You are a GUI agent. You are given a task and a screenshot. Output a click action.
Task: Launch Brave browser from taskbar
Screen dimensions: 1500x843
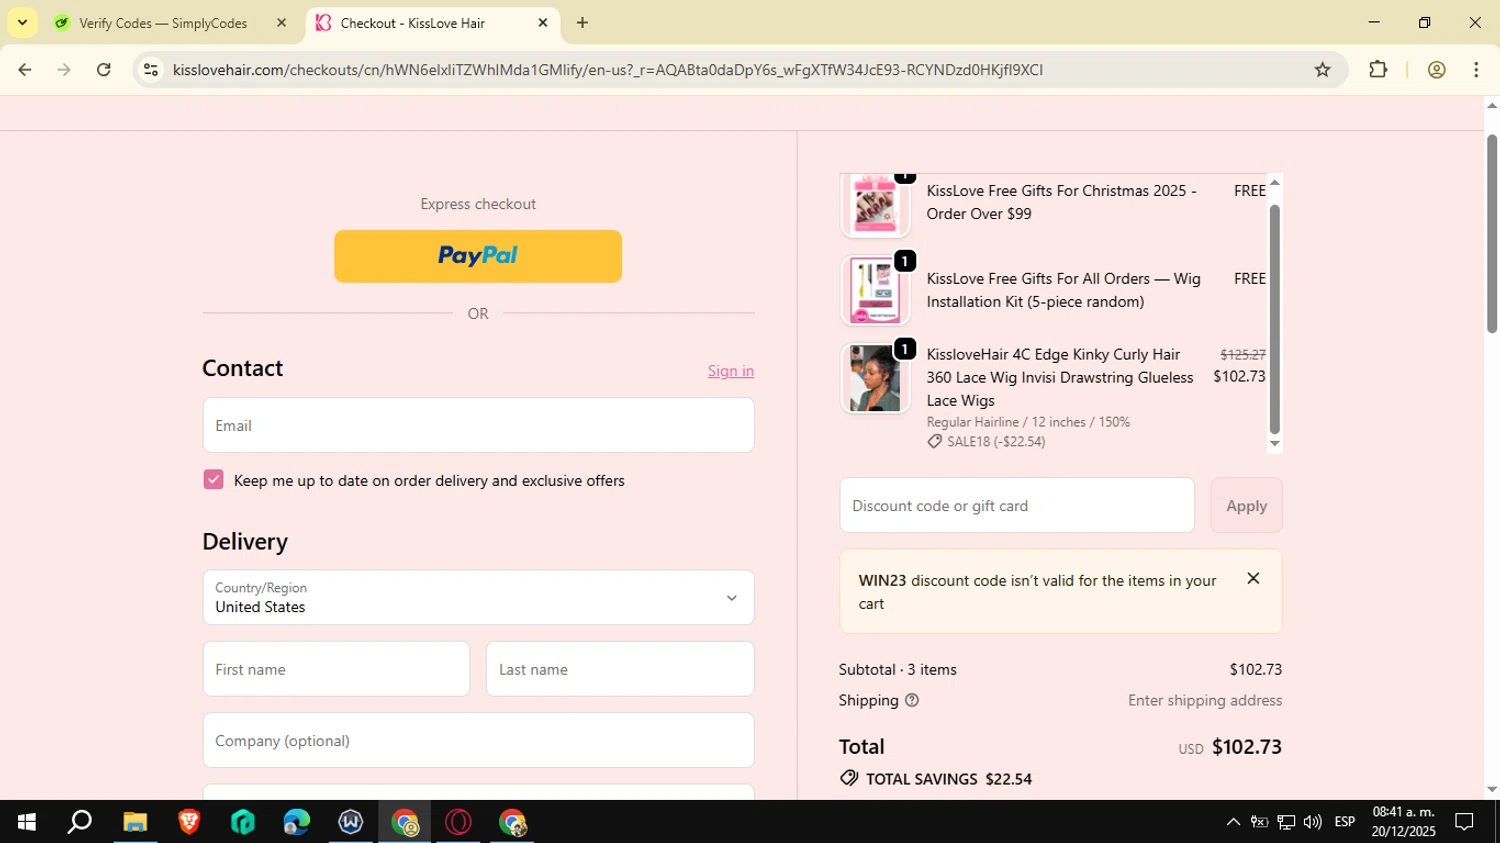click(x=189, y=822)
